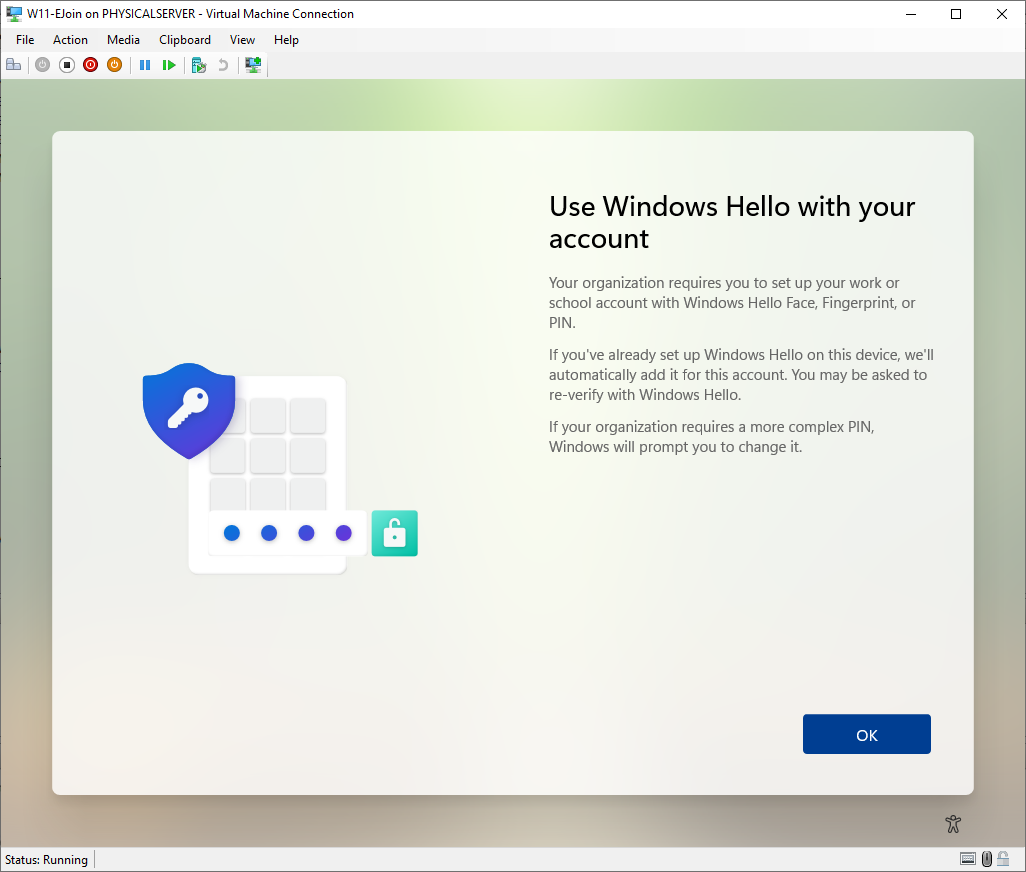The image size is (1026, 872).
Task: Turn off the VM with stop icon
Action: click(x=67, y=65)
